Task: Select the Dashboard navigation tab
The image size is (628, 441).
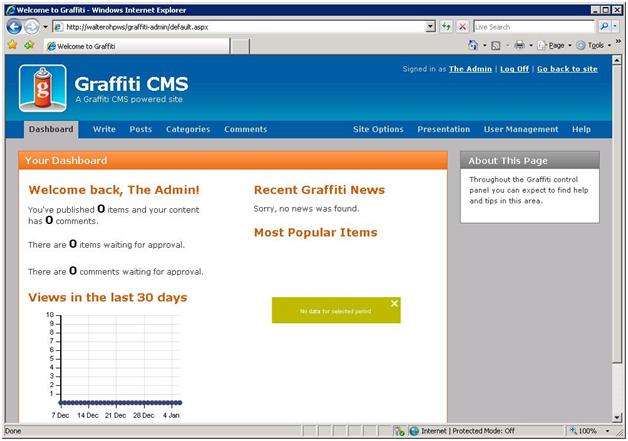Action: tap(51, 129)
